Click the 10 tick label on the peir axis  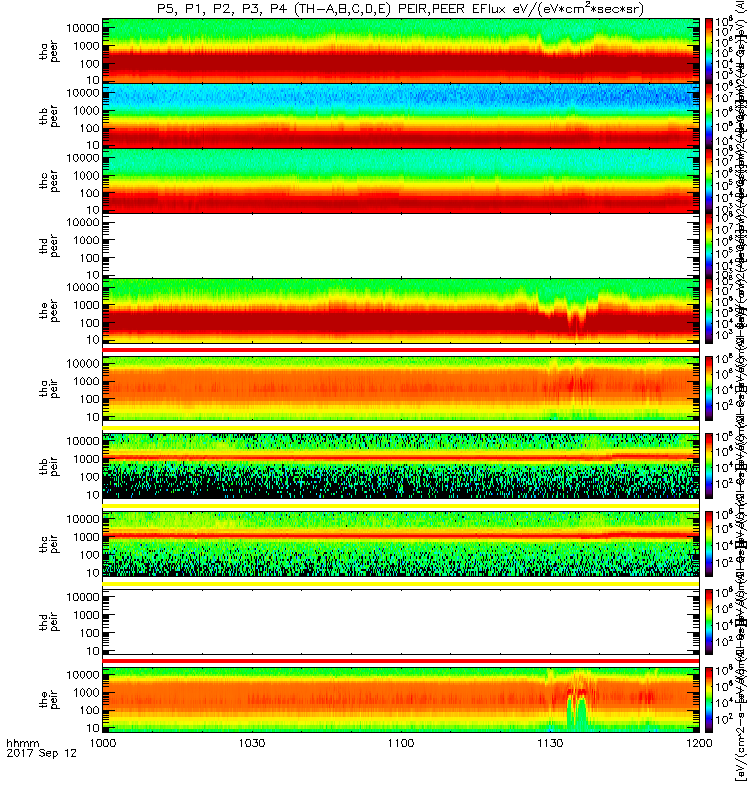click(x=92, y=728)
